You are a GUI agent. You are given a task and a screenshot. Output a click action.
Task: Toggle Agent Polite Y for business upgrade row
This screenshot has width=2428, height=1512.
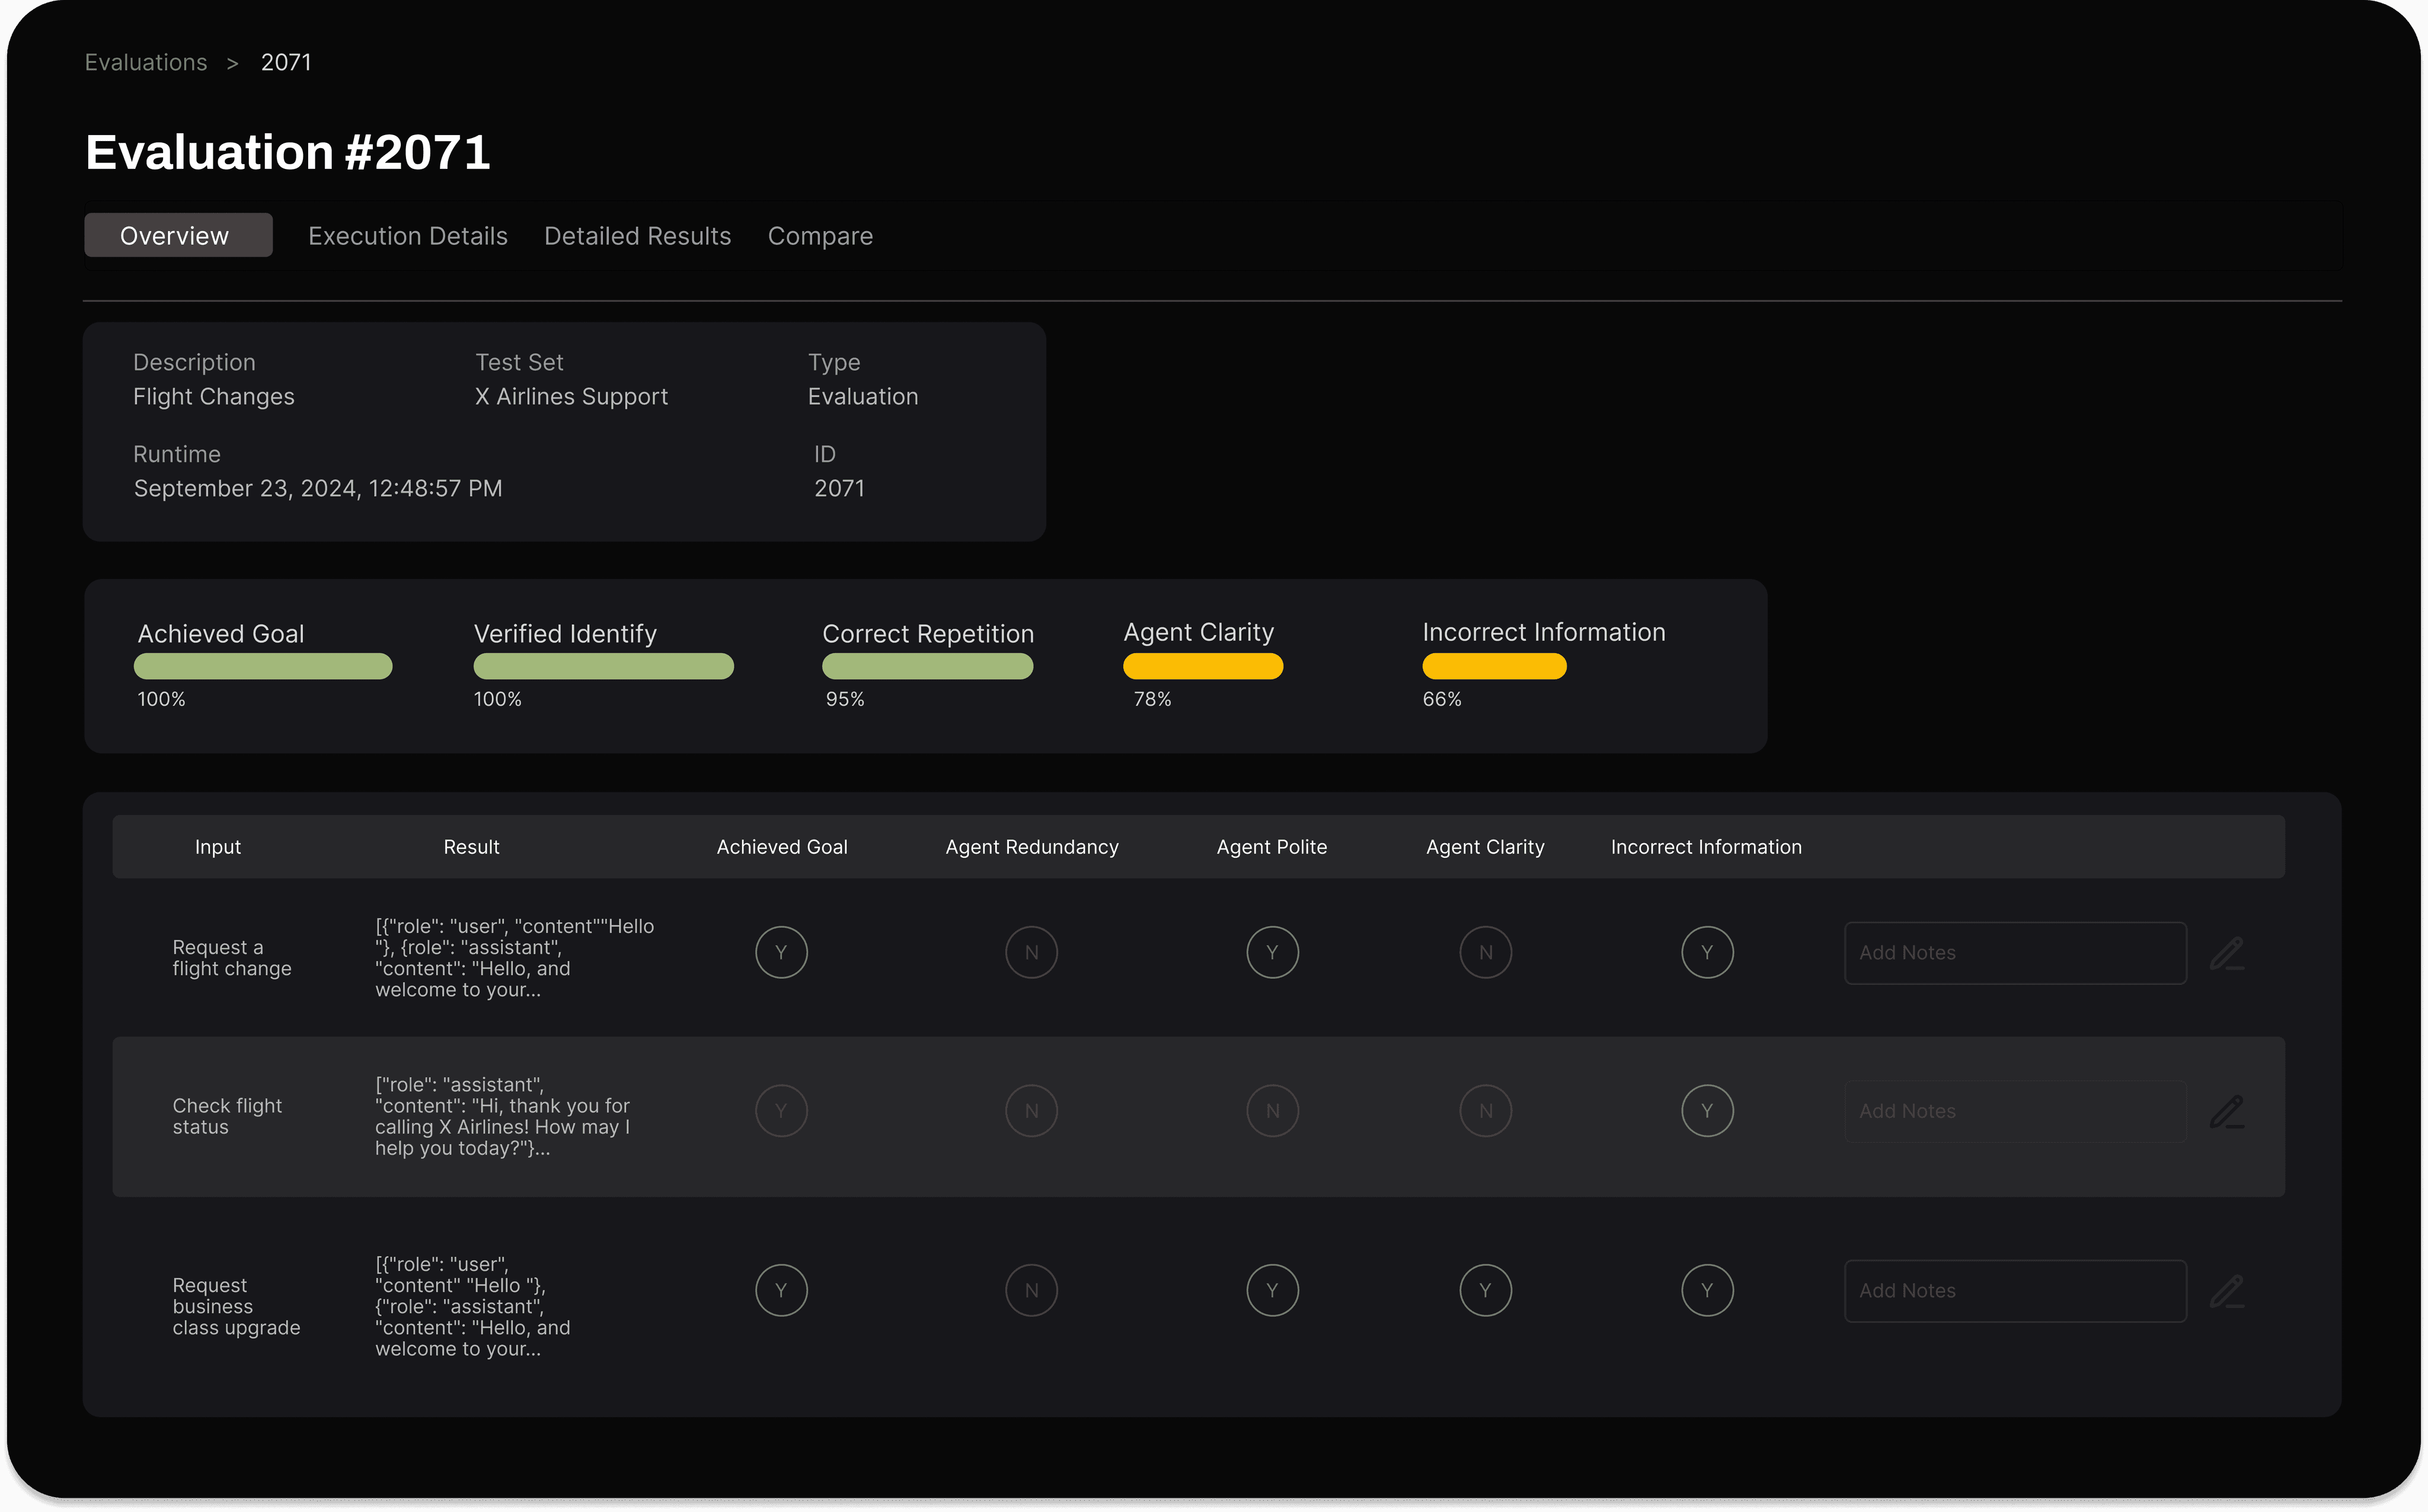tap(1272, 1290)
